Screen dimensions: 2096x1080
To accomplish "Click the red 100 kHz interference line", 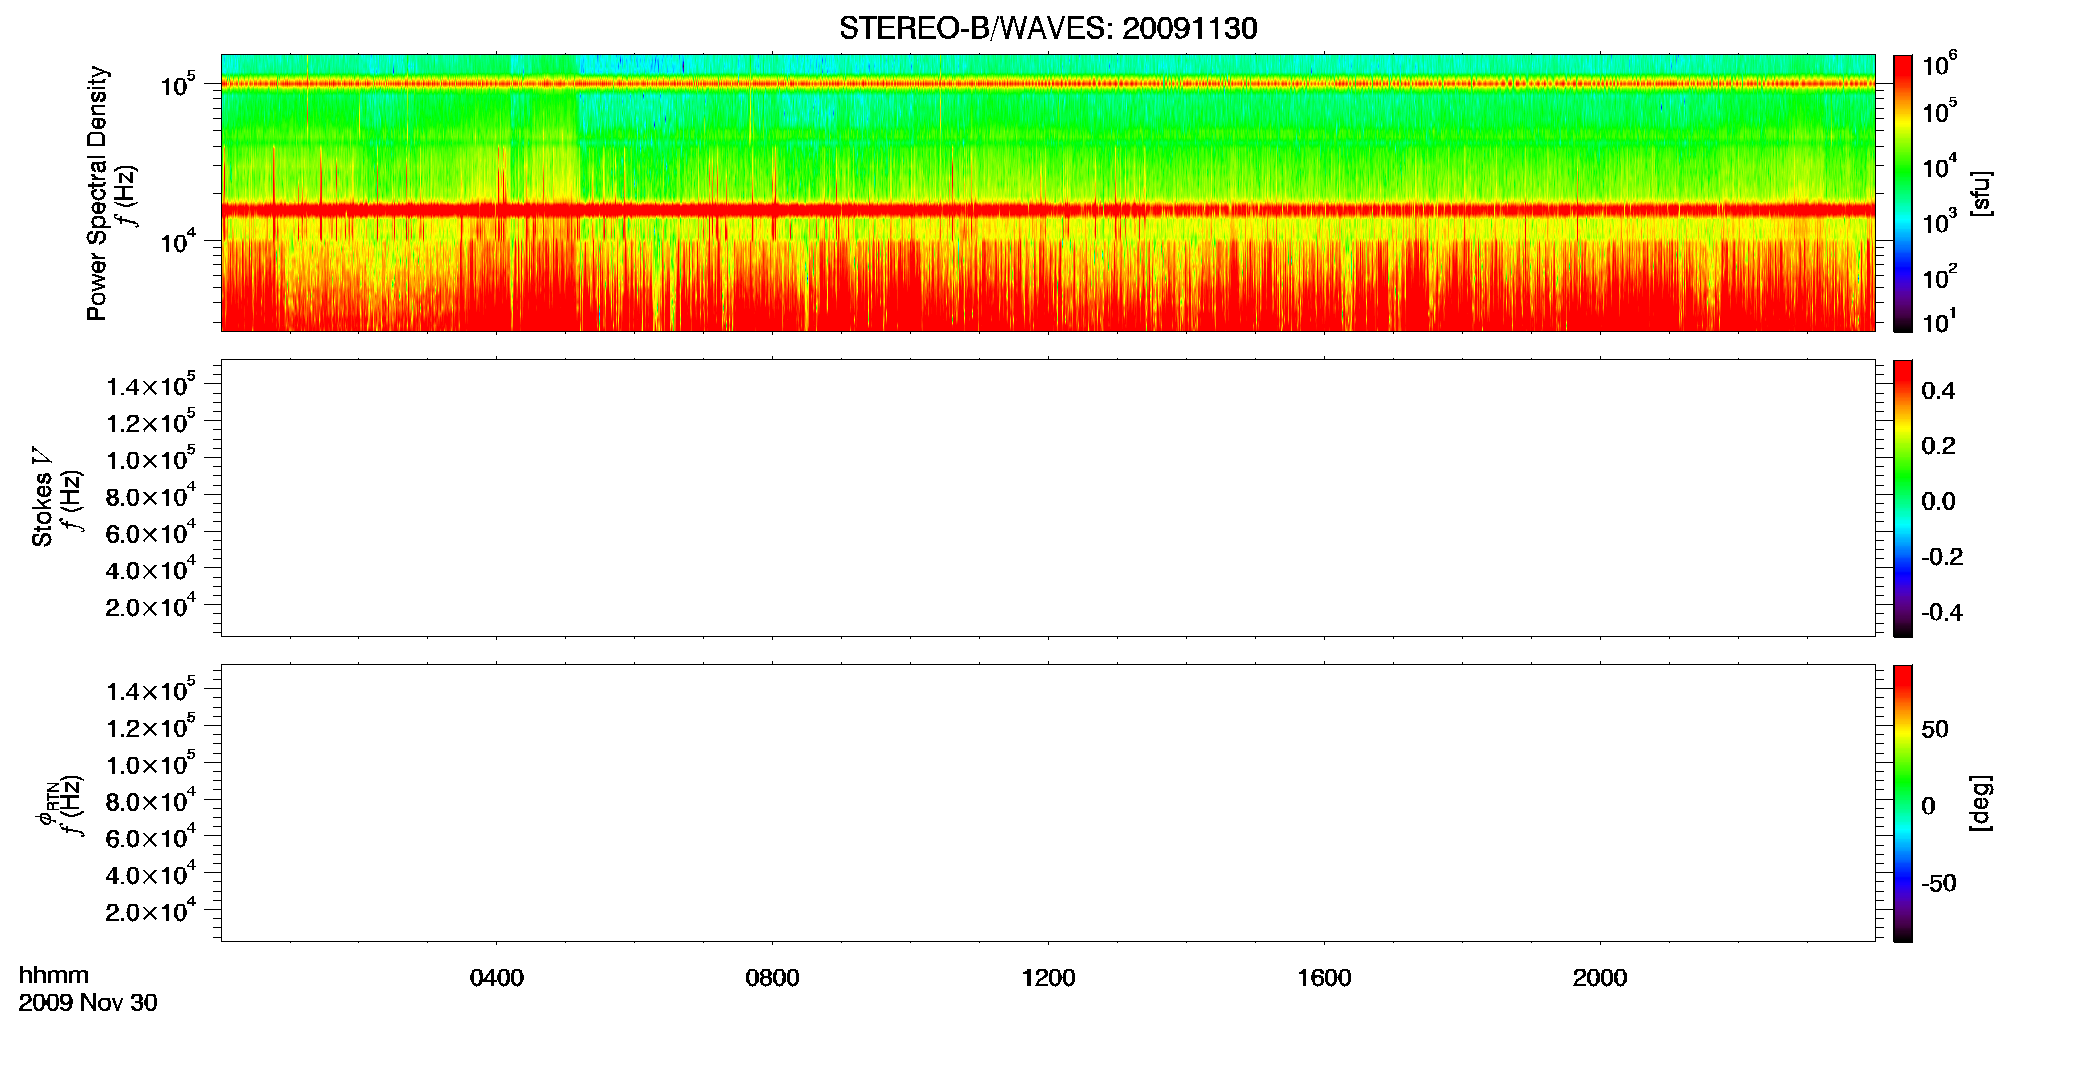I will click(x=1048, y=84).
